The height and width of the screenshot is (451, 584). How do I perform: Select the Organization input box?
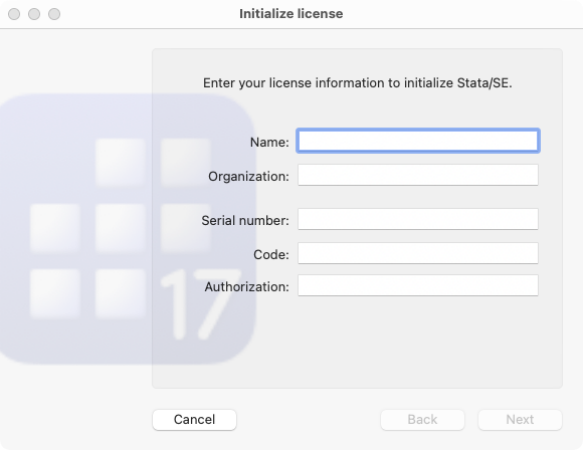click(x=418, y=175)
